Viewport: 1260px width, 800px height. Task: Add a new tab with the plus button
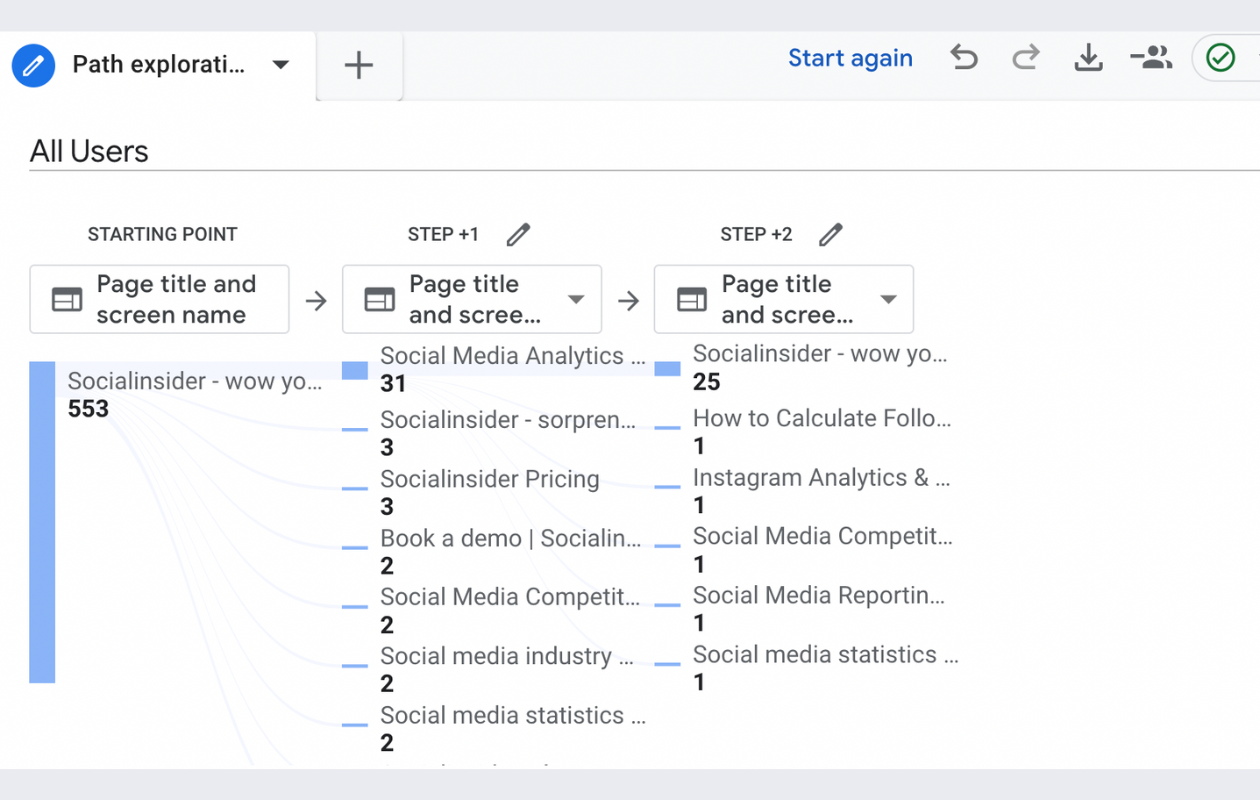tap(358, 66)
